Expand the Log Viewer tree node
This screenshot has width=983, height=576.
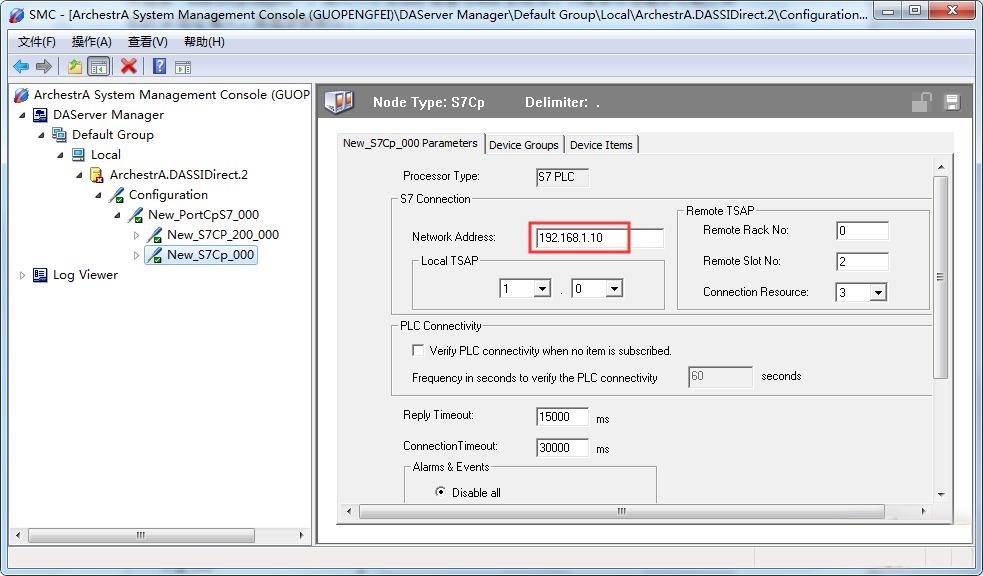click(x=23, y=275)
